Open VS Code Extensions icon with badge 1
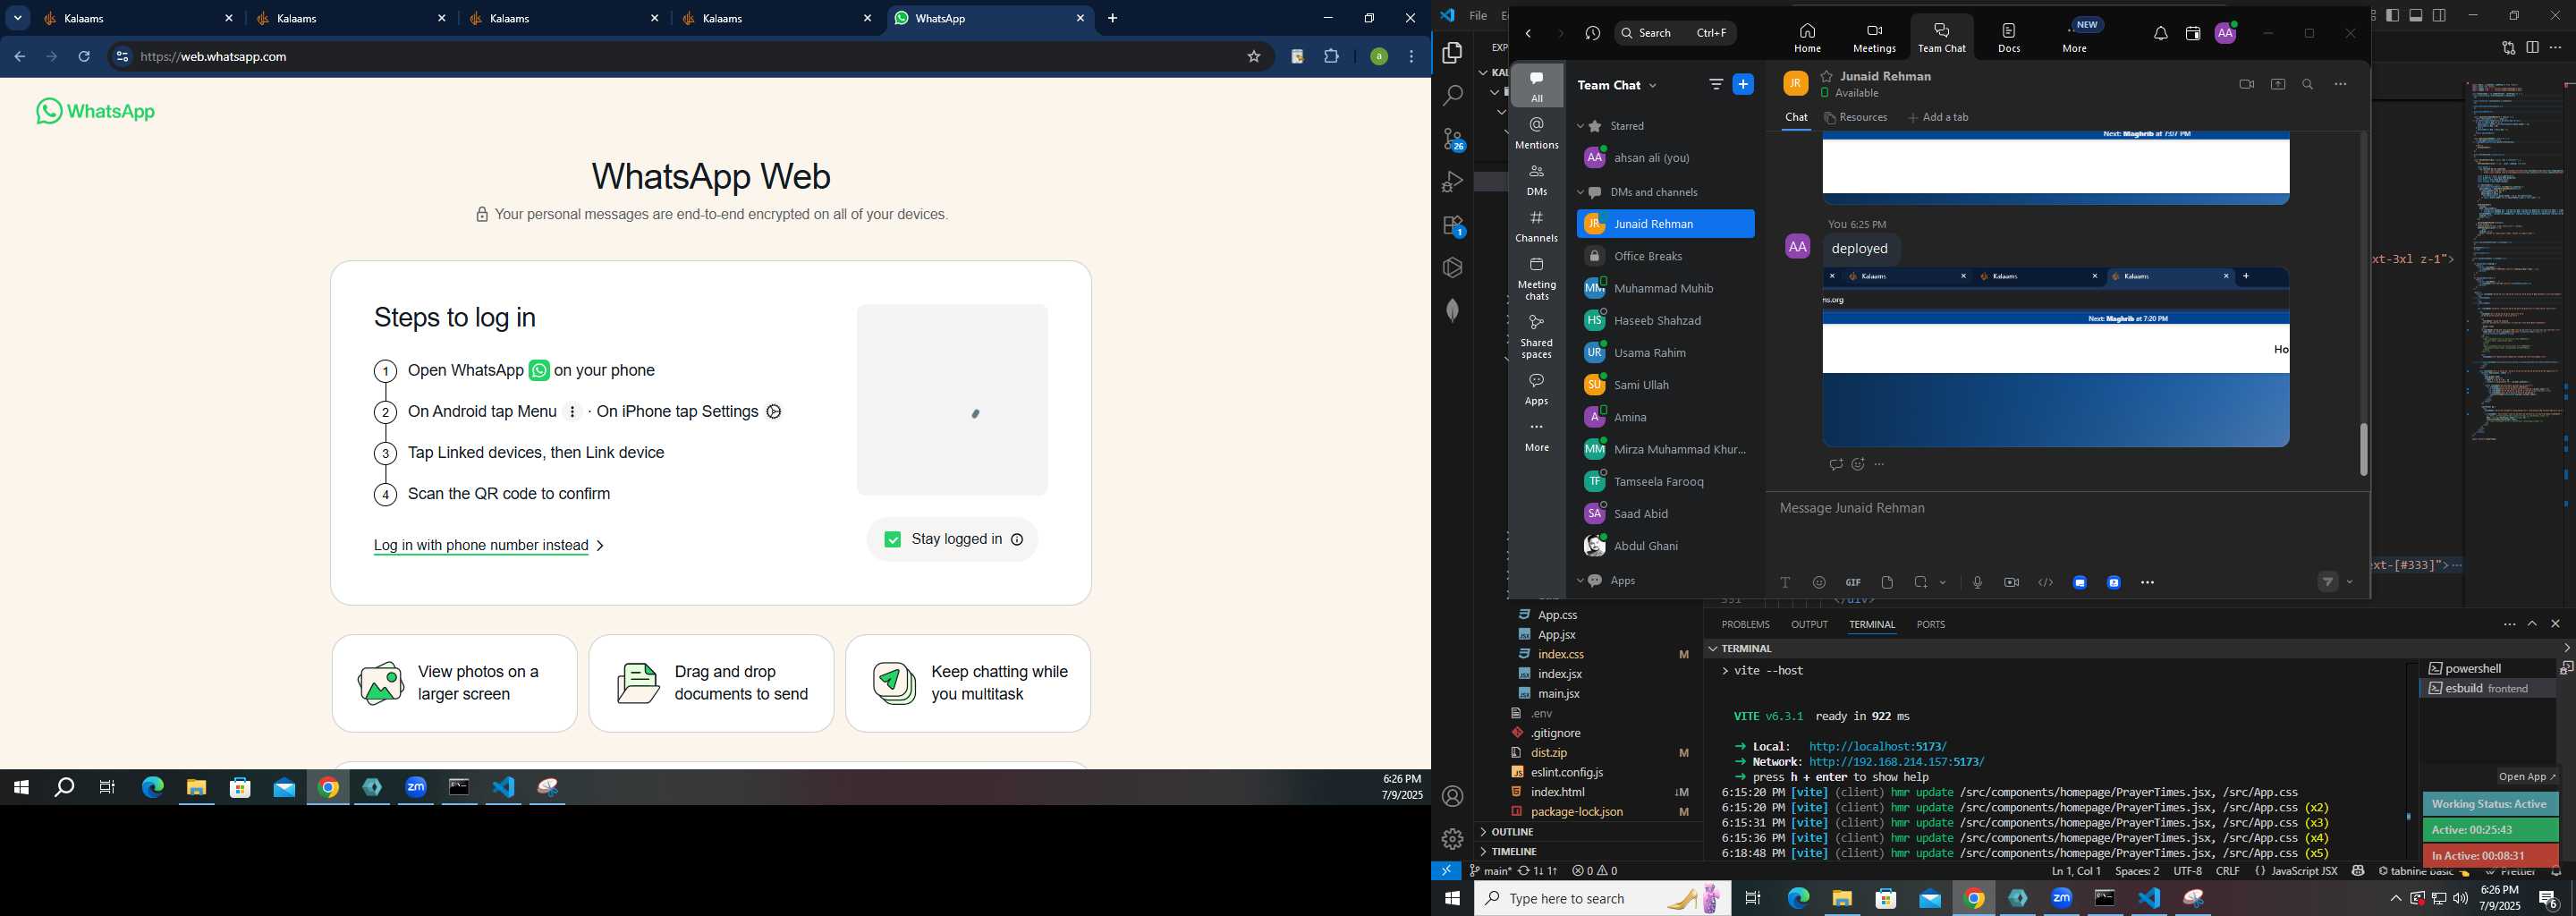 (1452, 226)
